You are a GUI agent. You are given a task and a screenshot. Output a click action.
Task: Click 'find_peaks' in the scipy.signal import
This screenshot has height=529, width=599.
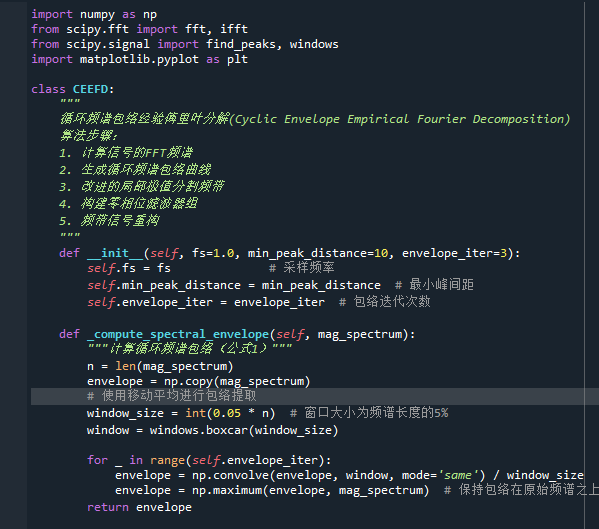tap(241, 44)
